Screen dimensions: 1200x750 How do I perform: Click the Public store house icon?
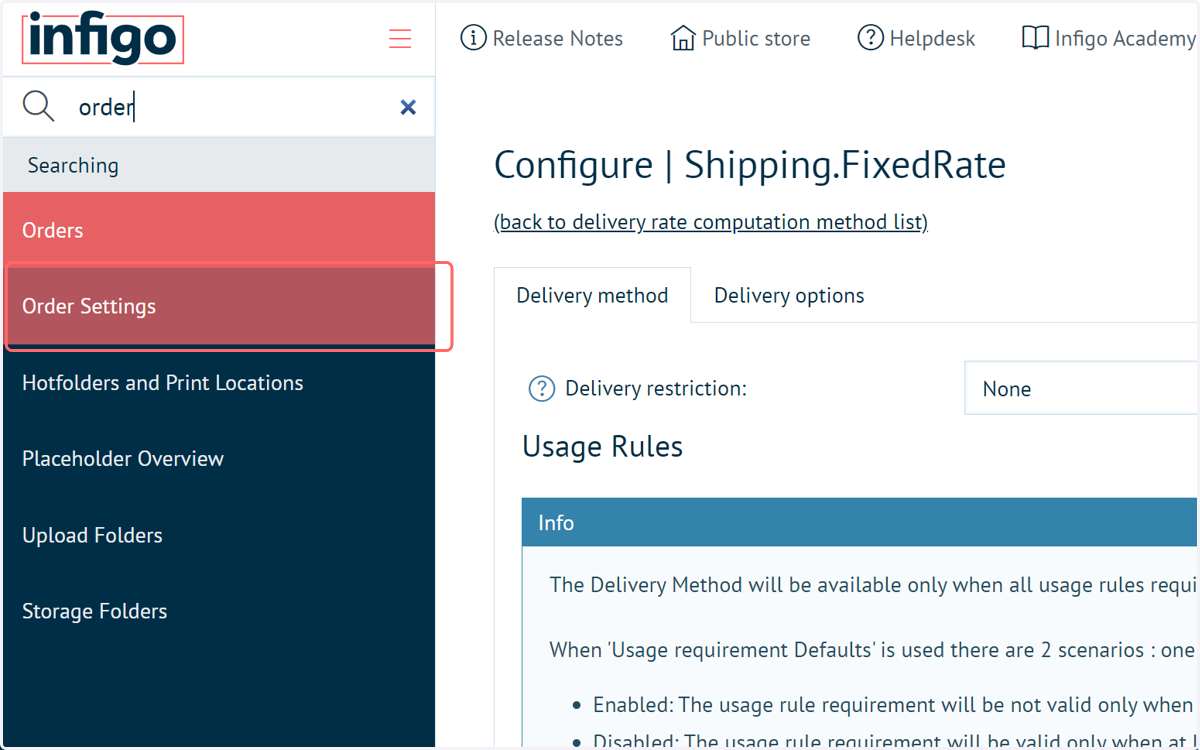pyautogui.click(x=683, y=38)
